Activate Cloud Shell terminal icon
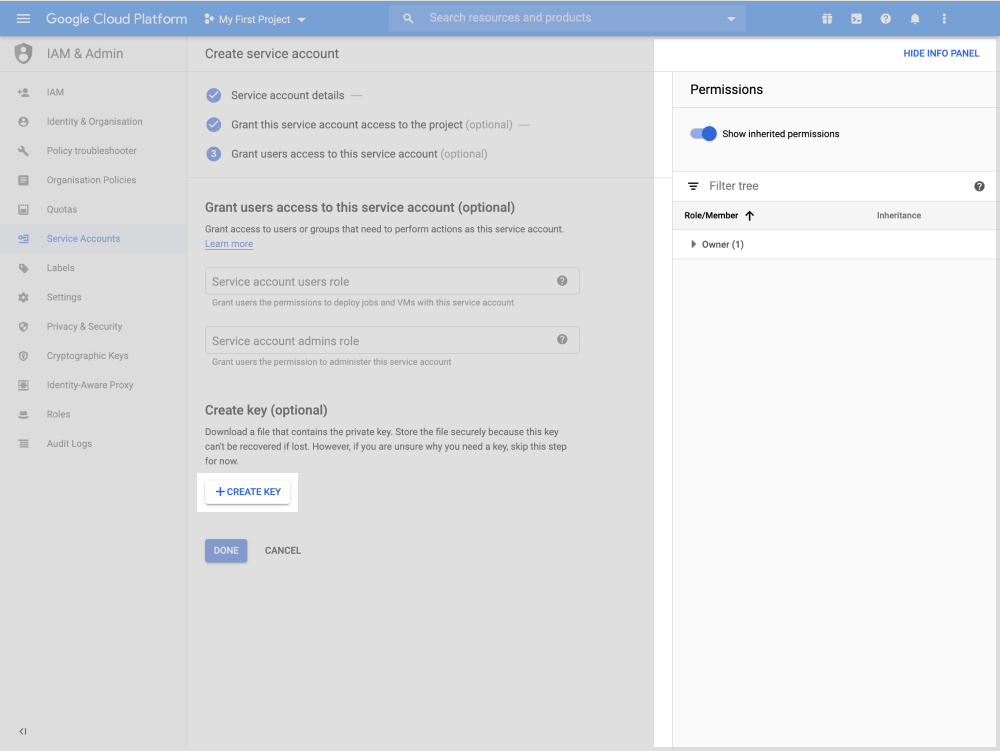 pyautogui.click(x=856, y=19)
